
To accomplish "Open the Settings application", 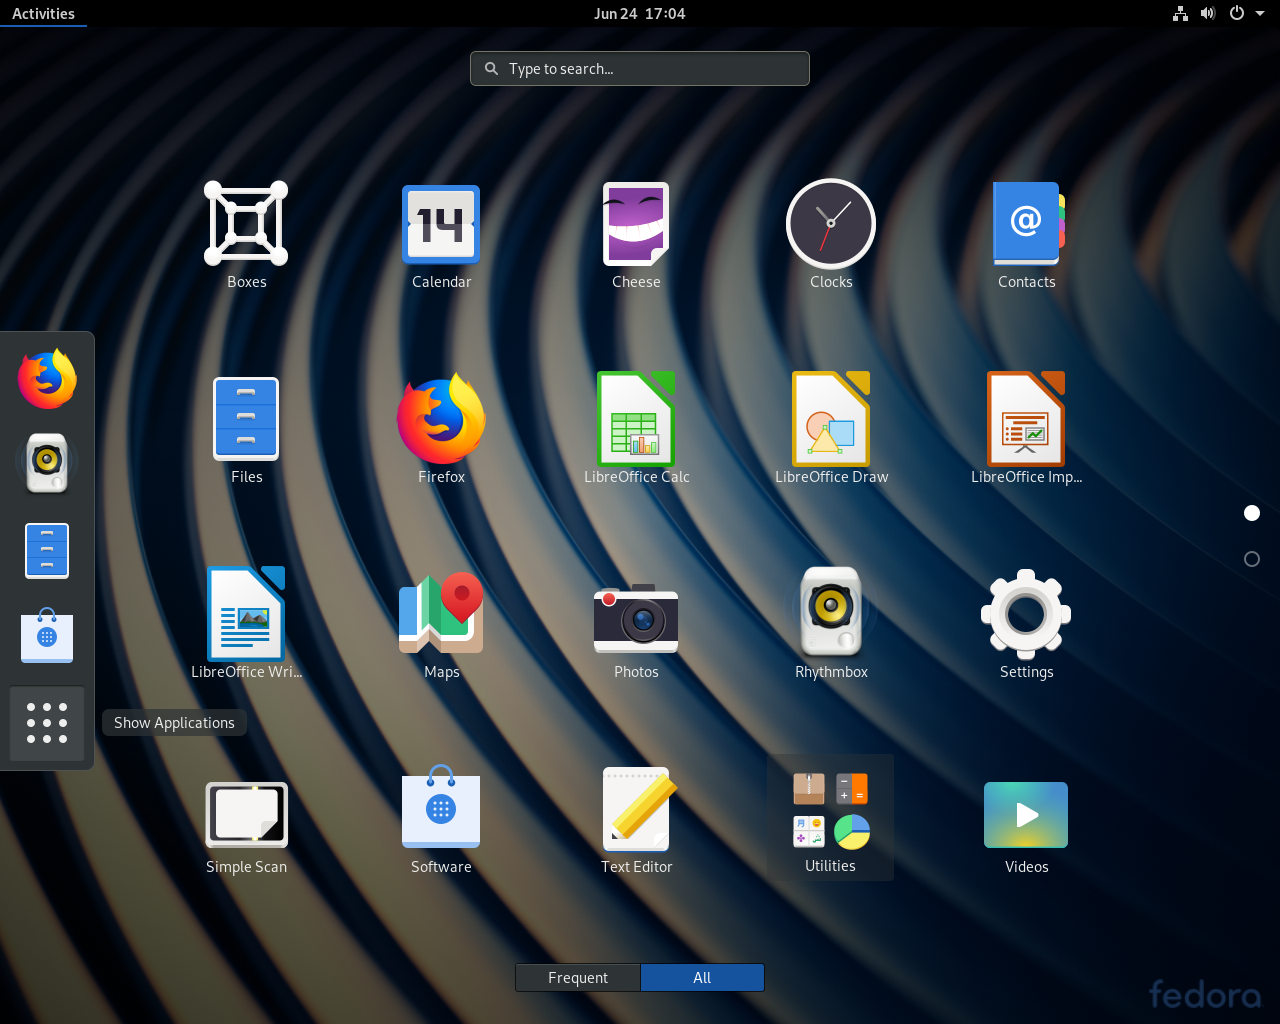I will [x=1026, y=626].
